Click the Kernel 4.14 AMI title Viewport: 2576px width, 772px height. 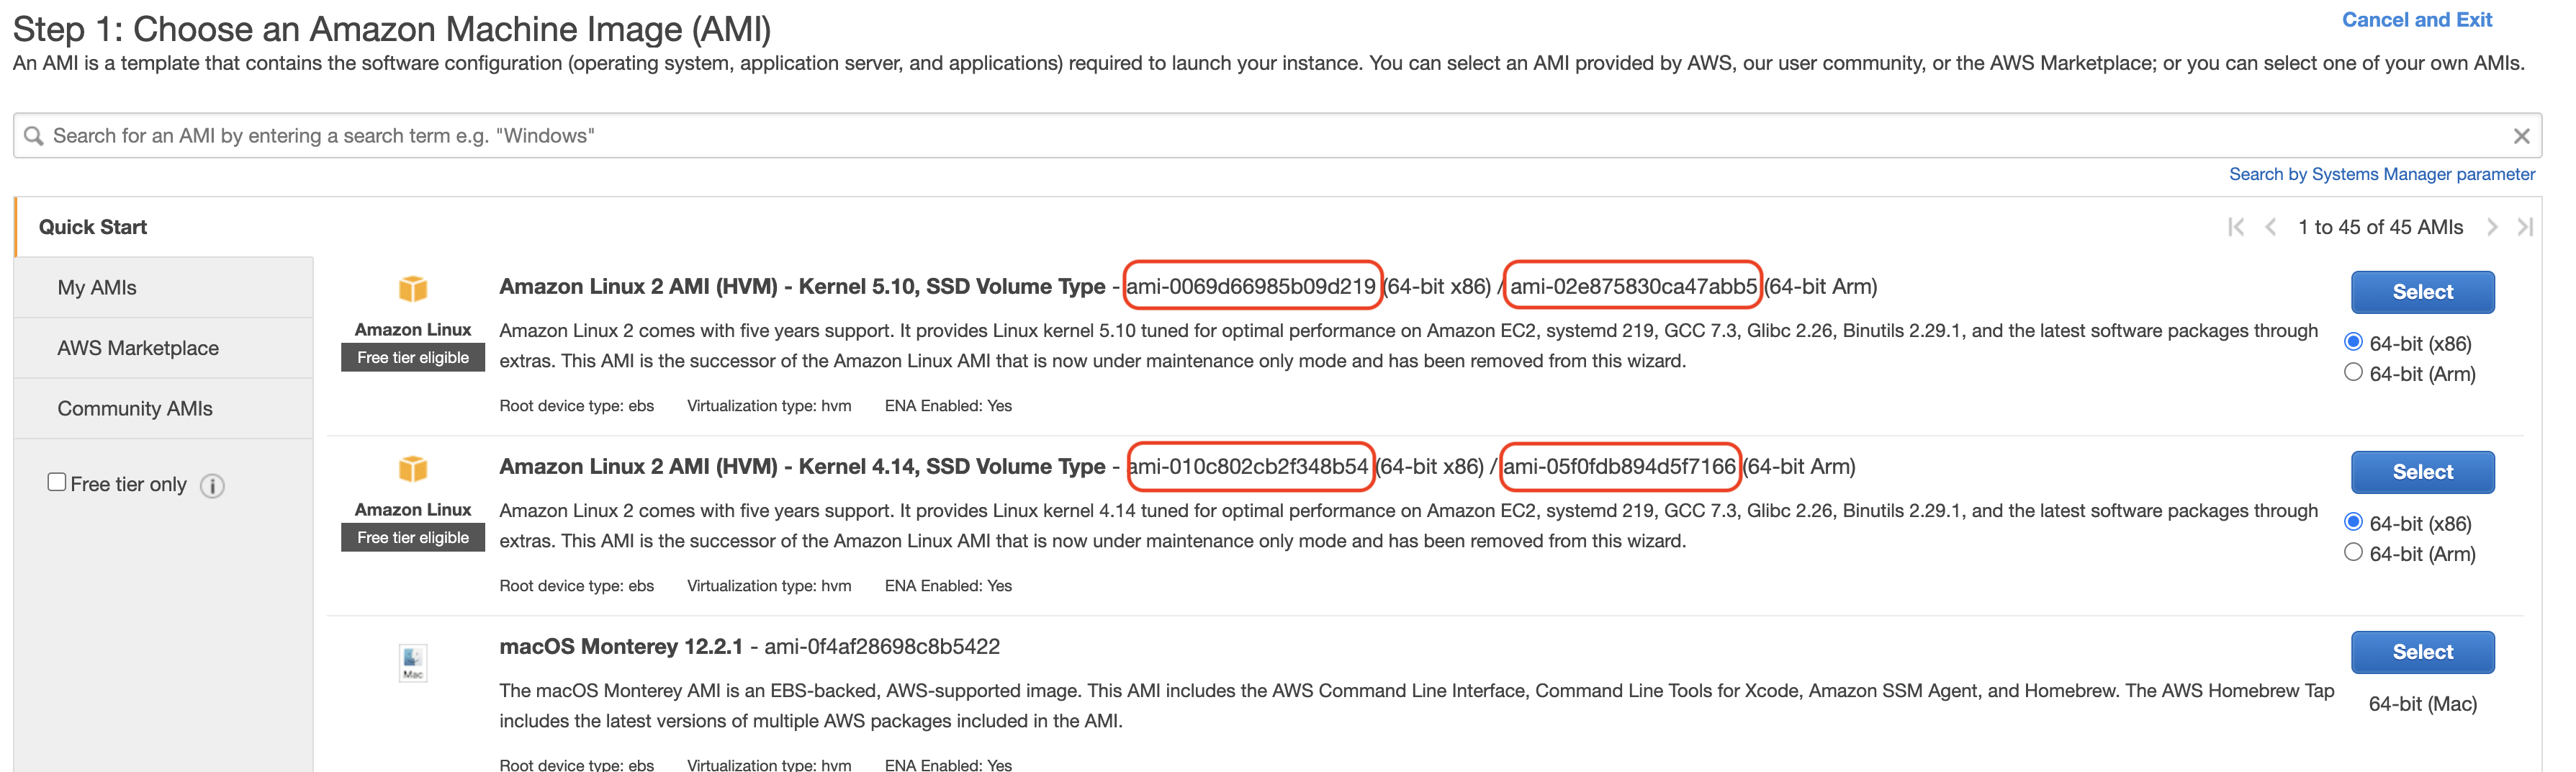pyautogui.click(x=802, y=467)
